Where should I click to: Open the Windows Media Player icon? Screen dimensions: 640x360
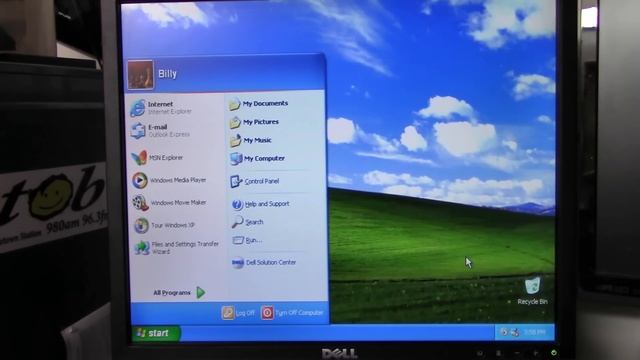[x=140, y=180]
